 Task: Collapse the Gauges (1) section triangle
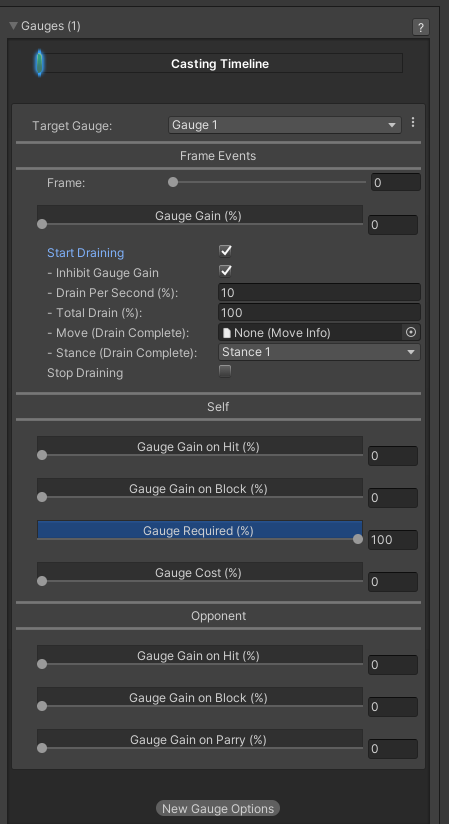14,26
